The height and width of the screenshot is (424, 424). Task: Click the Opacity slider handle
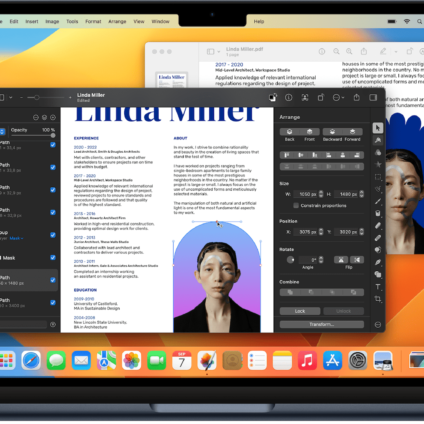click(x=53, y=136)
